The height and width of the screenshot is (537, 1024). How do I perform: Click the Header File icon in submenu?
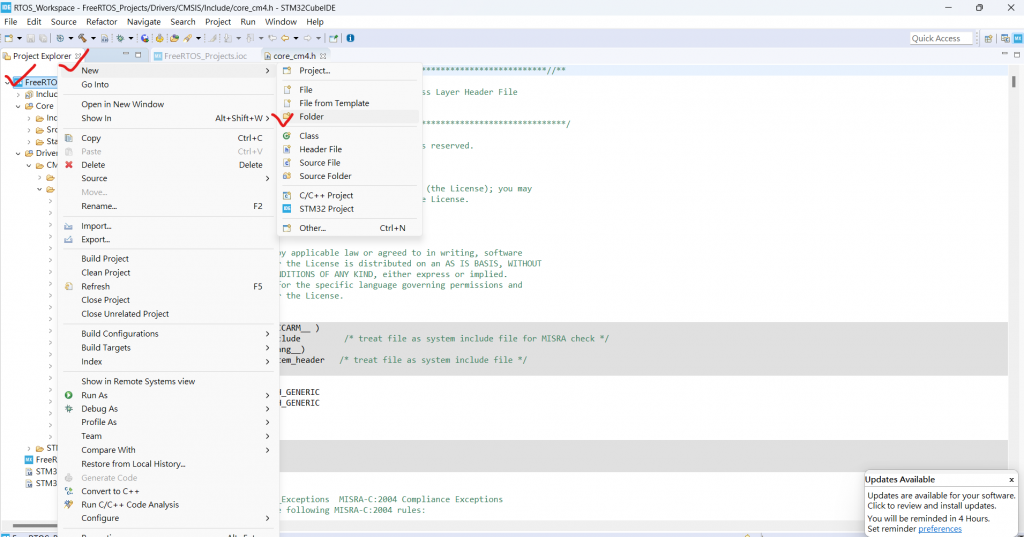[287, 150]
